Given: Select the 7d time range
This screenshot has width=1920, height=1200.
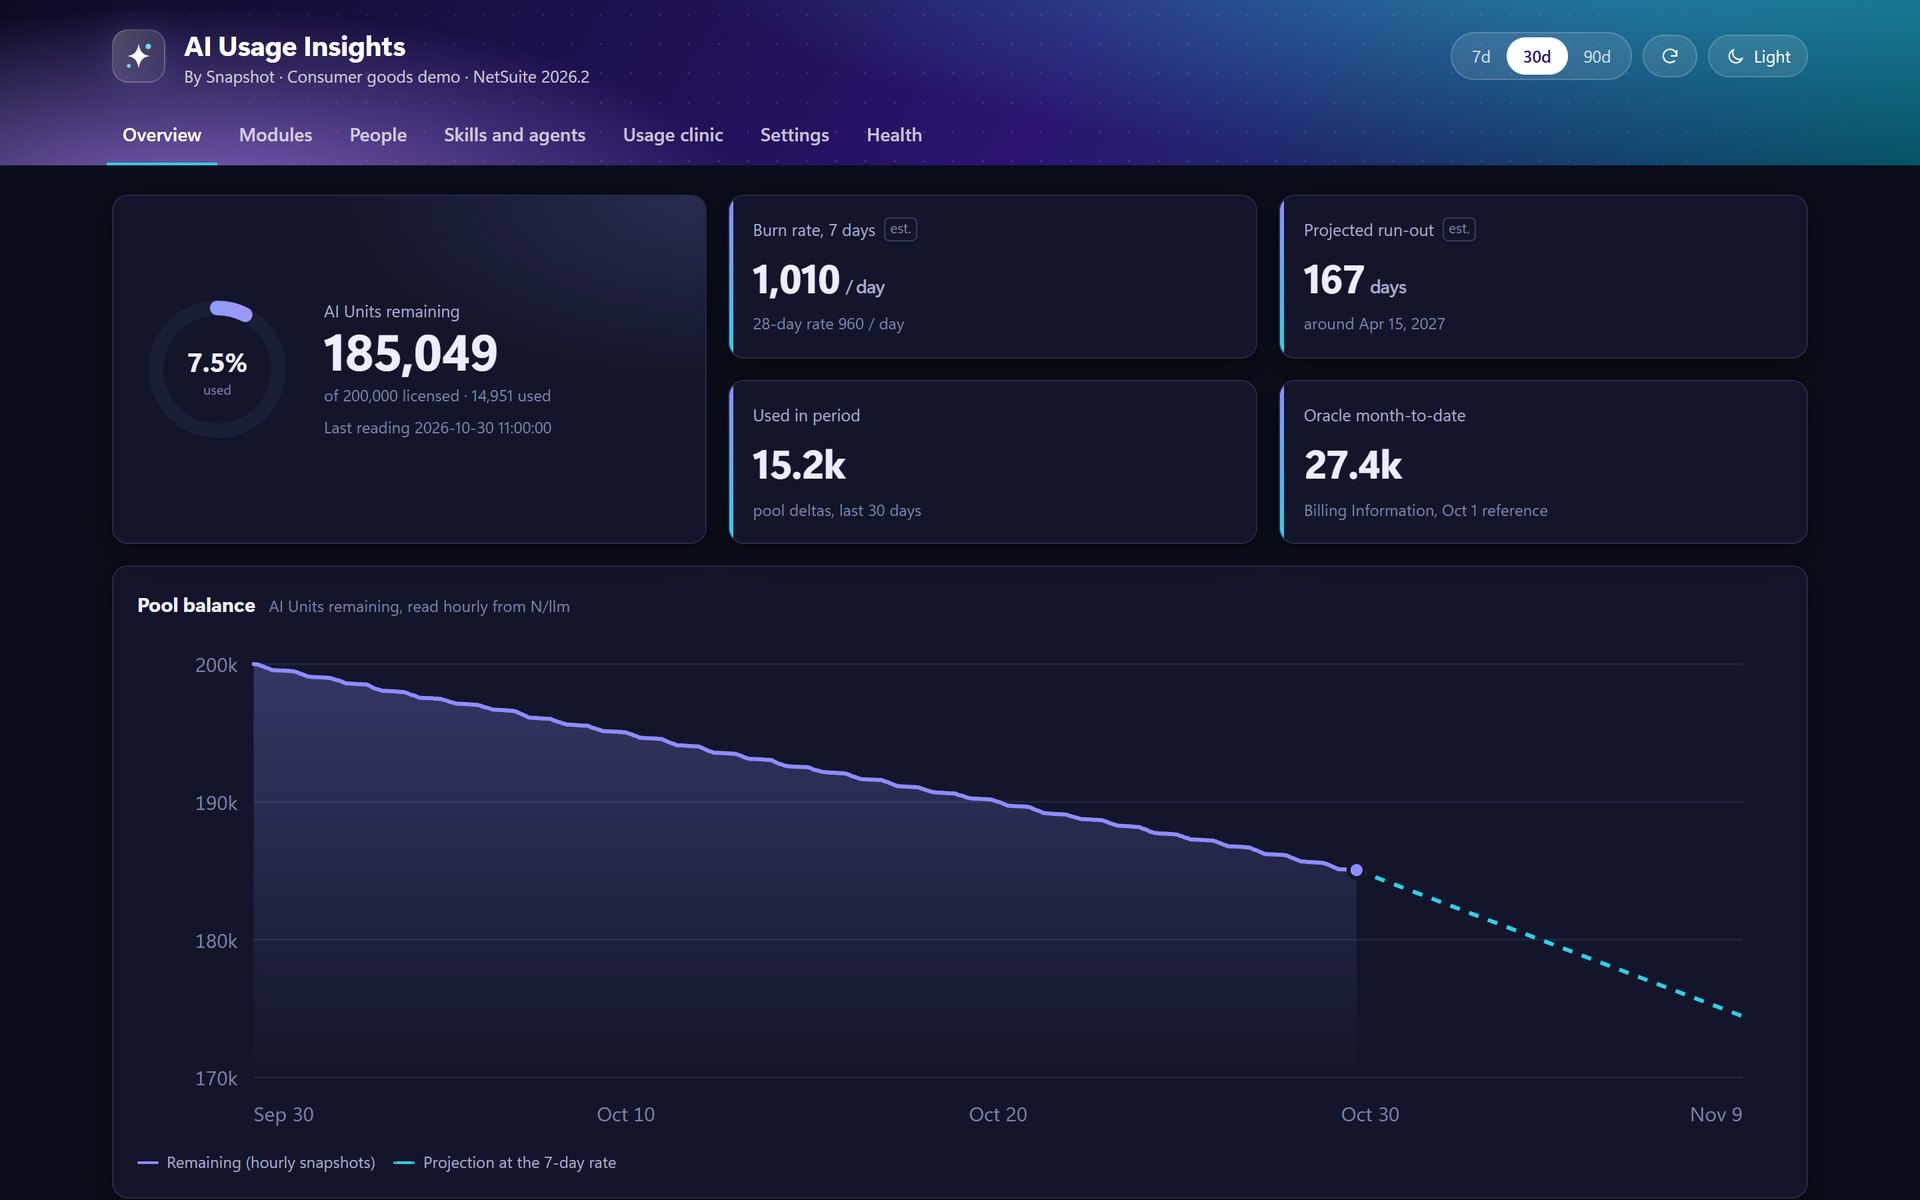Looking at the screenshot, I should click(x=1481, y=56).
